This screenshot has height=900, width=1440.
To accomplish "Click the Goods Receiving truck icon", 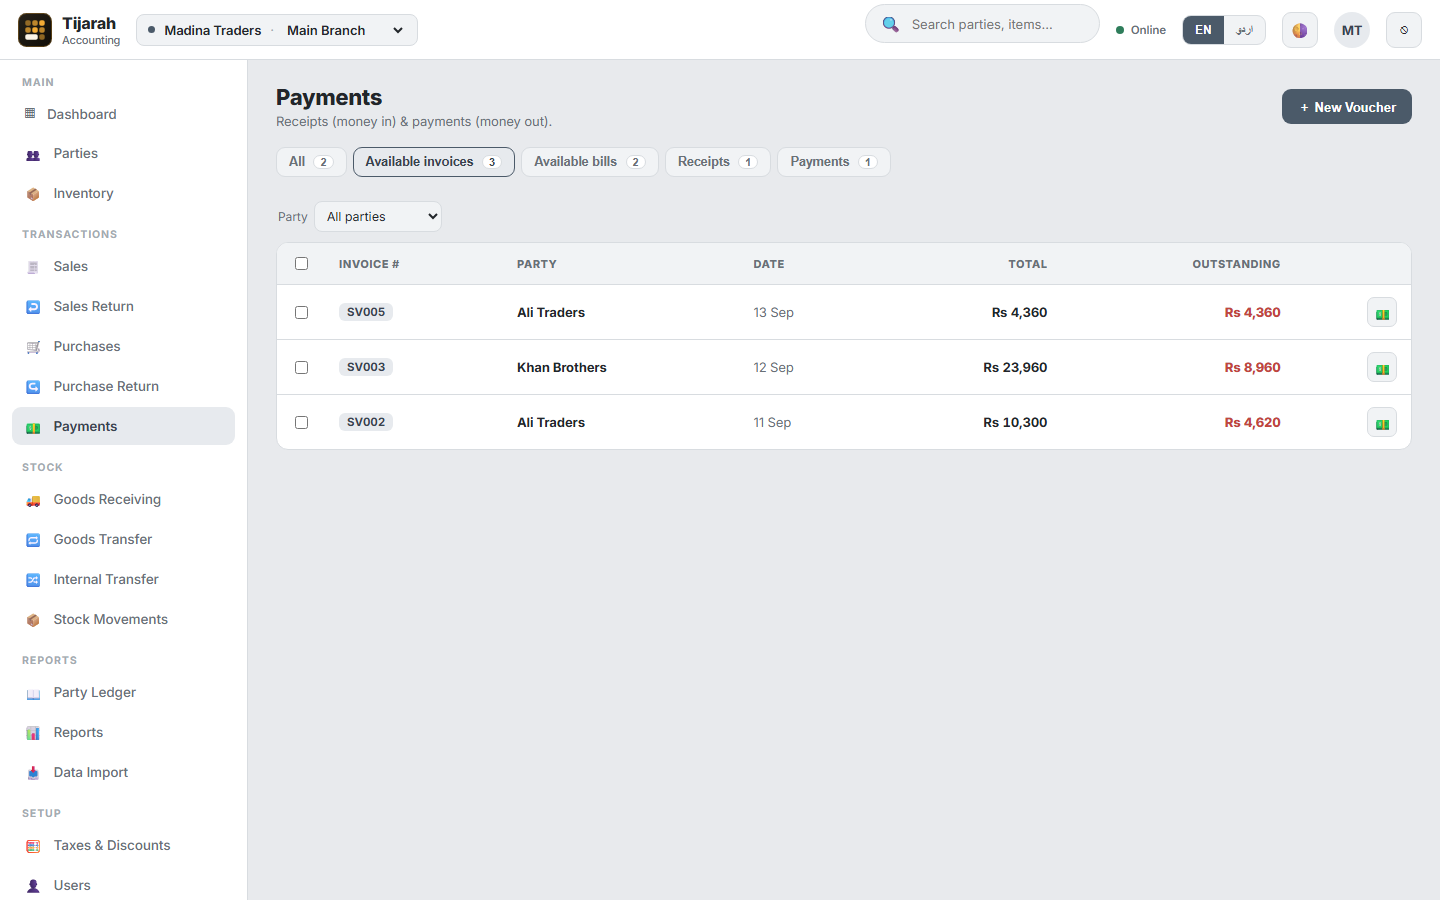I will pyautogui.click(x=33, y=500).
